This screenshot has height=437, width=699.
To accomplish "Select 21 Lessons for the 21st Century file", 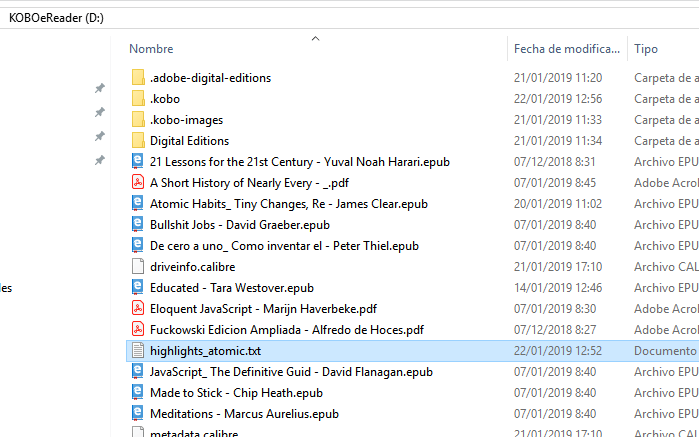I will pos(300,161).
